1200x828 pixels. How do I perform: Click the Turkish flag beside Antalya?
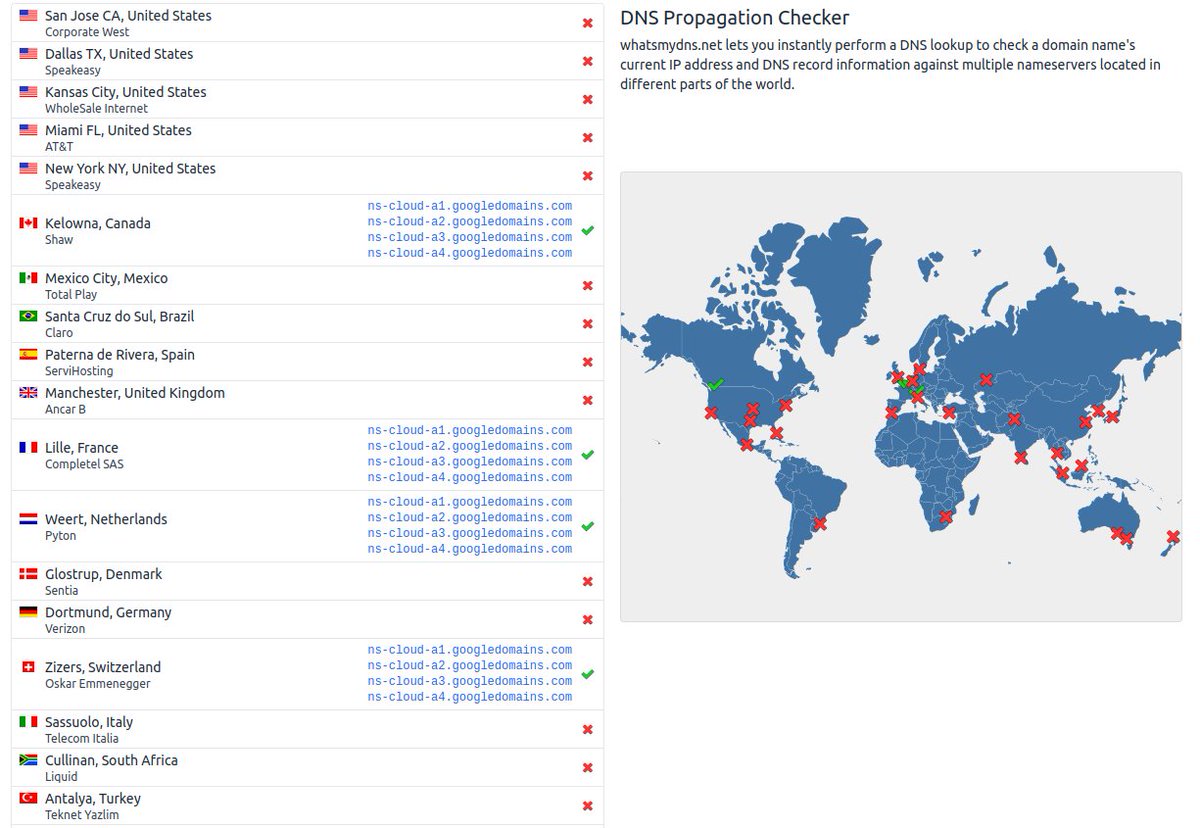pos(28,798)
